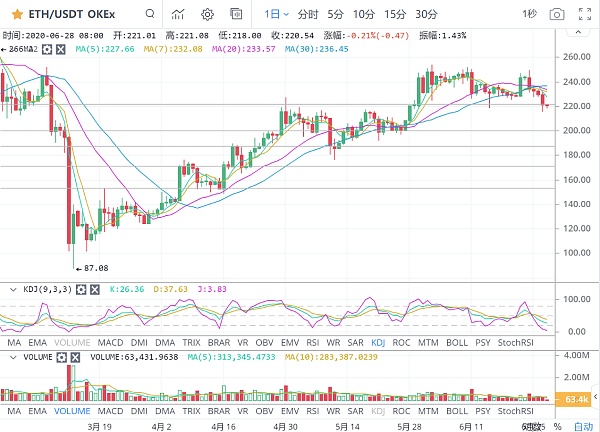Open the indicators chart icon in top toolbar
The width and height of the screenshot is (600, 432).
(x=178, y=15)
